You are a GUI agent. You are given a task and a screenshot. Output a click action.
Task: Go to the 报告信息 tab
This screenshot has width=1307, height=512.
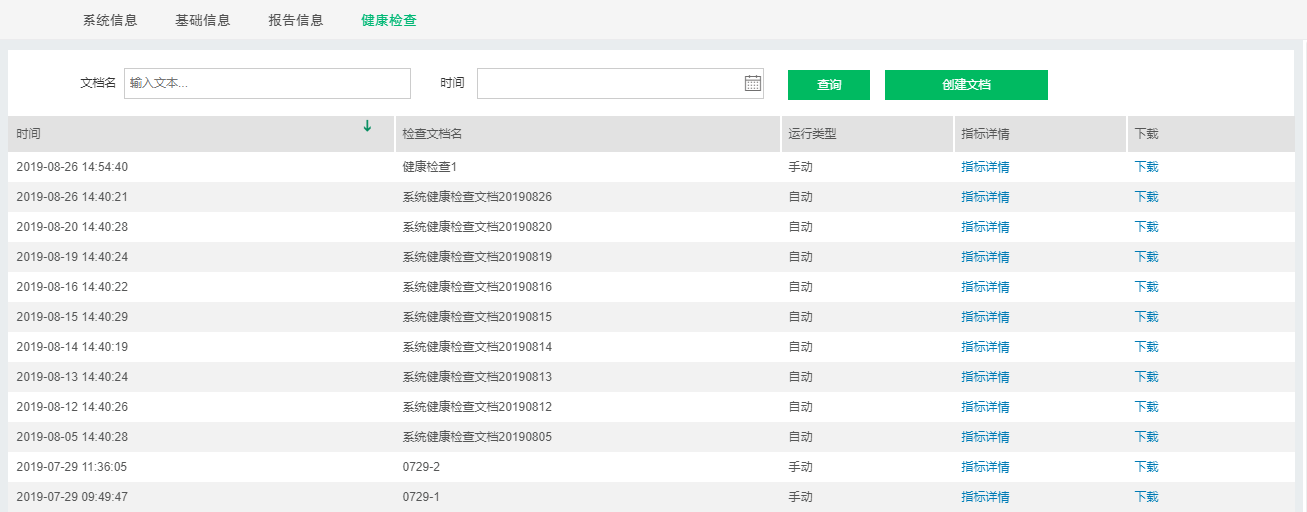point(296,20)
